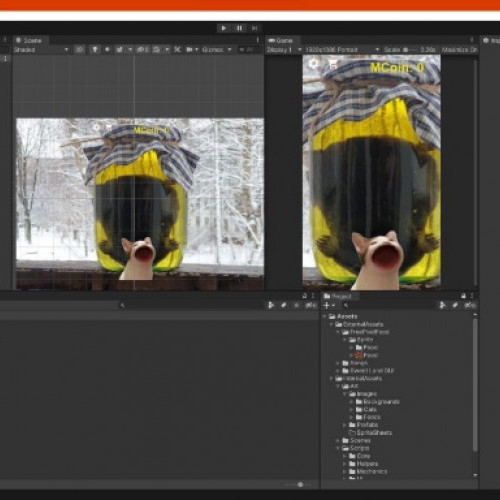Click the settings gear icon in Game view
500x500 pixels.
point(313,64)
